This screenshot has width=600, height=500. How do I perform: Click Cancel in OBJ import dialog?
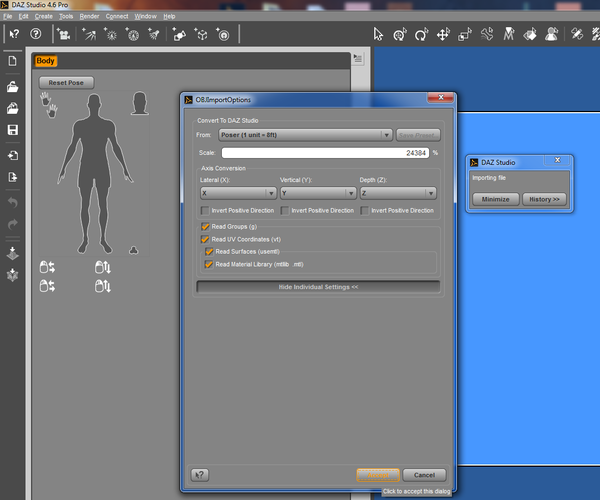coord(424,475)
